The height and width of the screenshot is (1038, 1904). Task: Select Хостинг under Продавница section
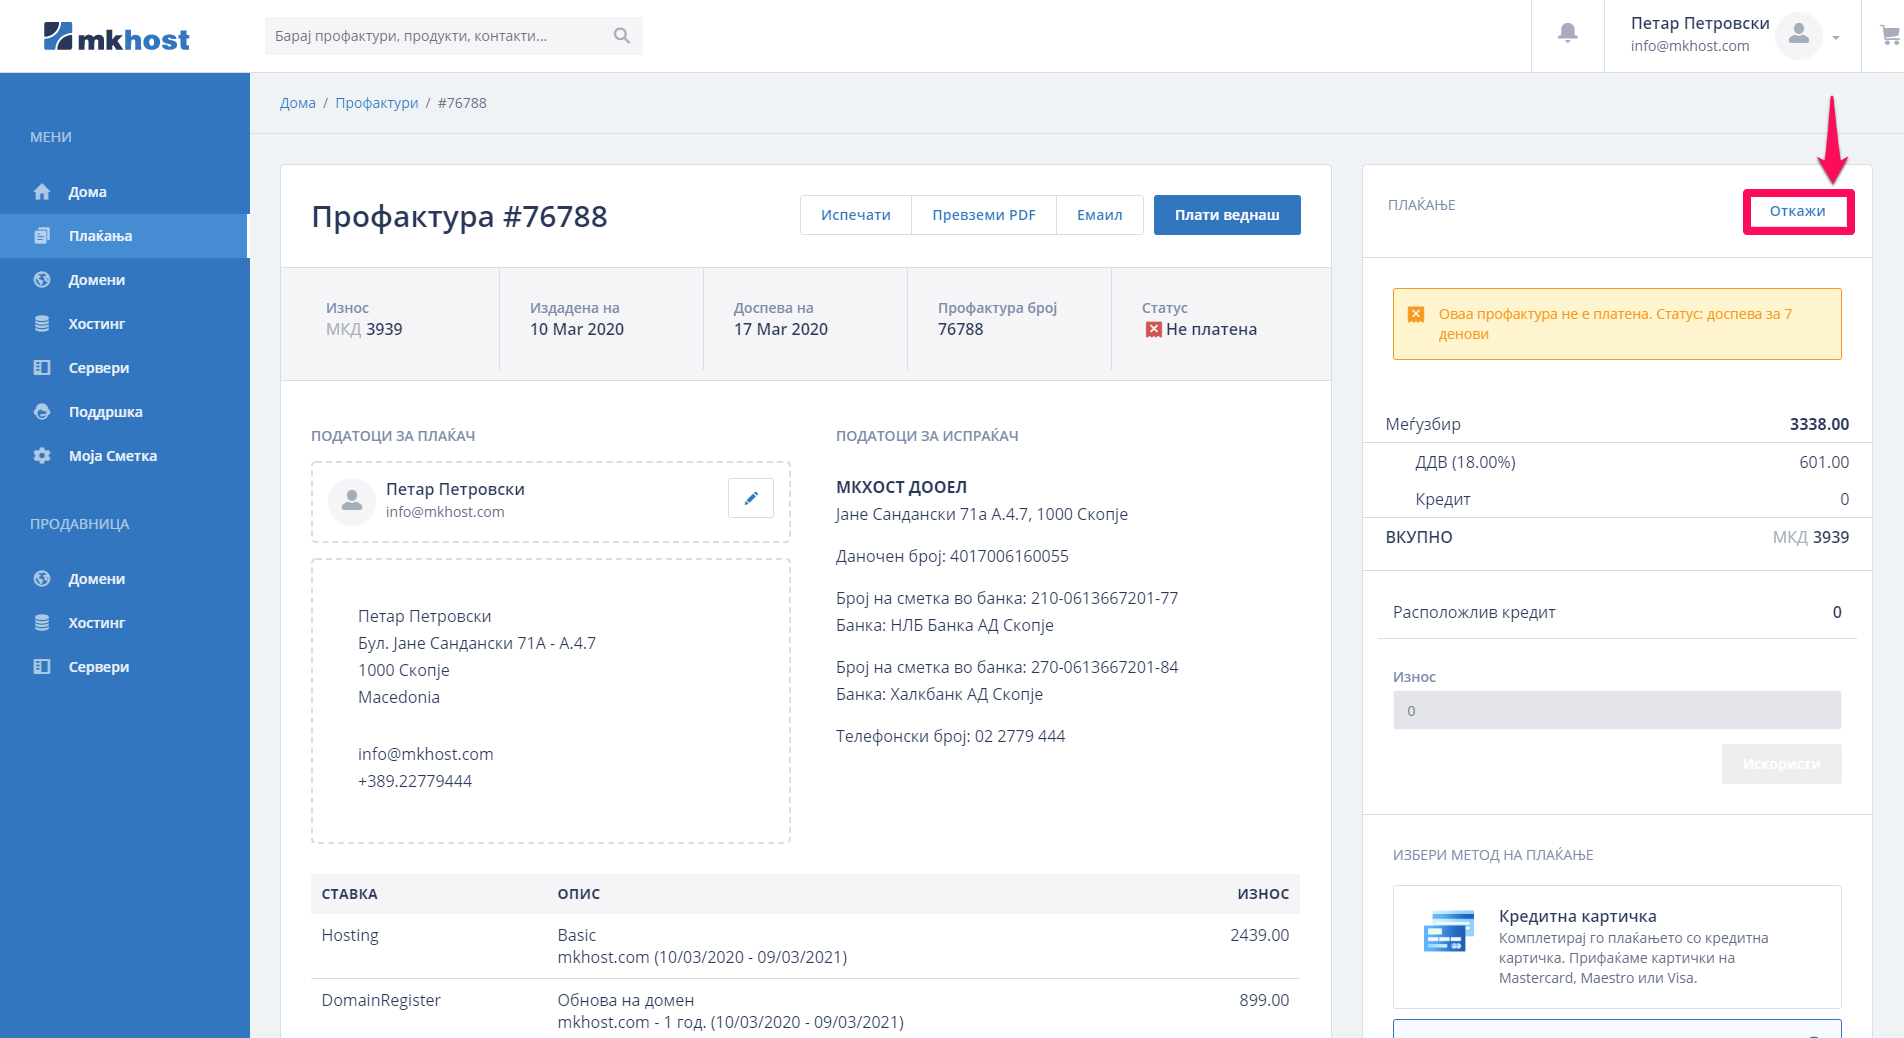coord(96,623)
